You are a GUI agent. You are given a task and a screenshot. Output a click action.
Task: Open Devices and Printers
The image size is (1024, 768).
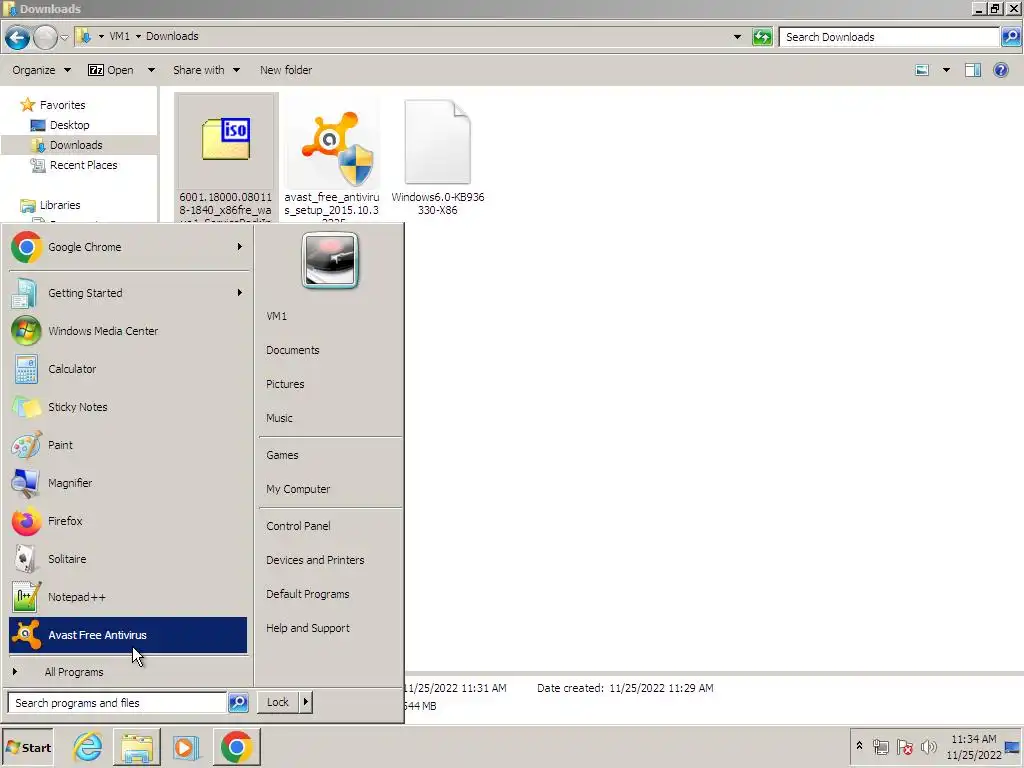click(x=315, y=560)
